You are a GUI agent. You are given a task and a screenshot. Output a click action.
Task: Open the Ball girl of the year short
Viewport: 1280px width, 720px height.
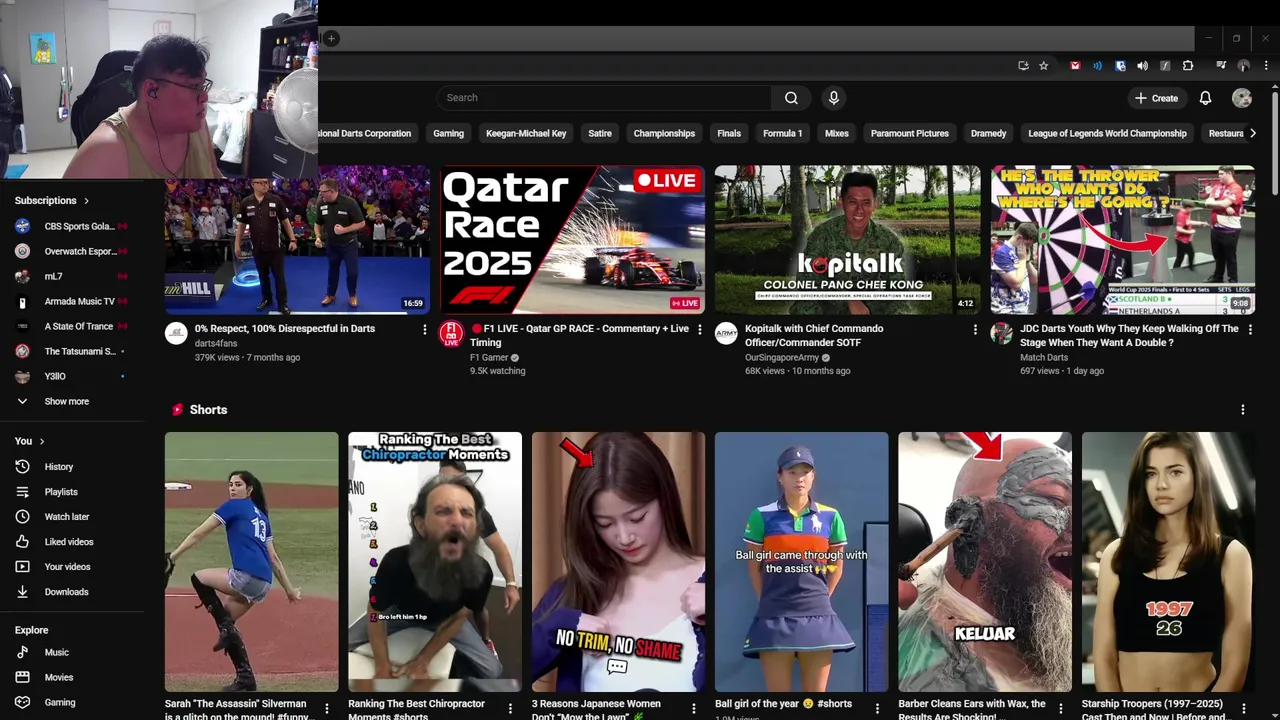coord(801,562)
